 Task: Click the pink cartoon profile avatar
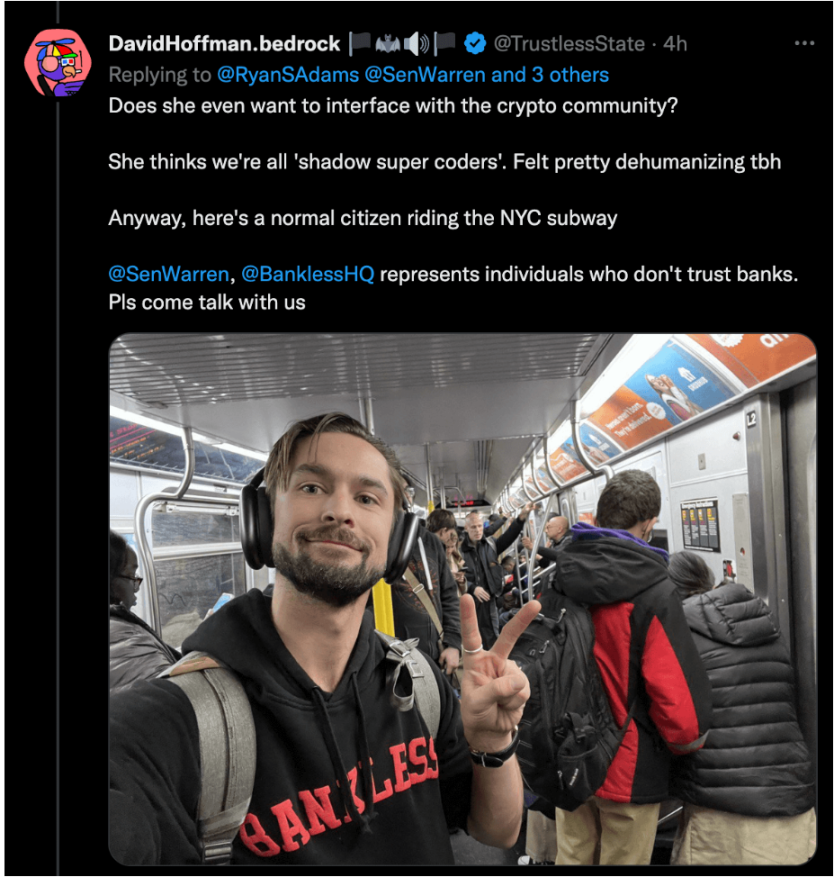[57, 62]
